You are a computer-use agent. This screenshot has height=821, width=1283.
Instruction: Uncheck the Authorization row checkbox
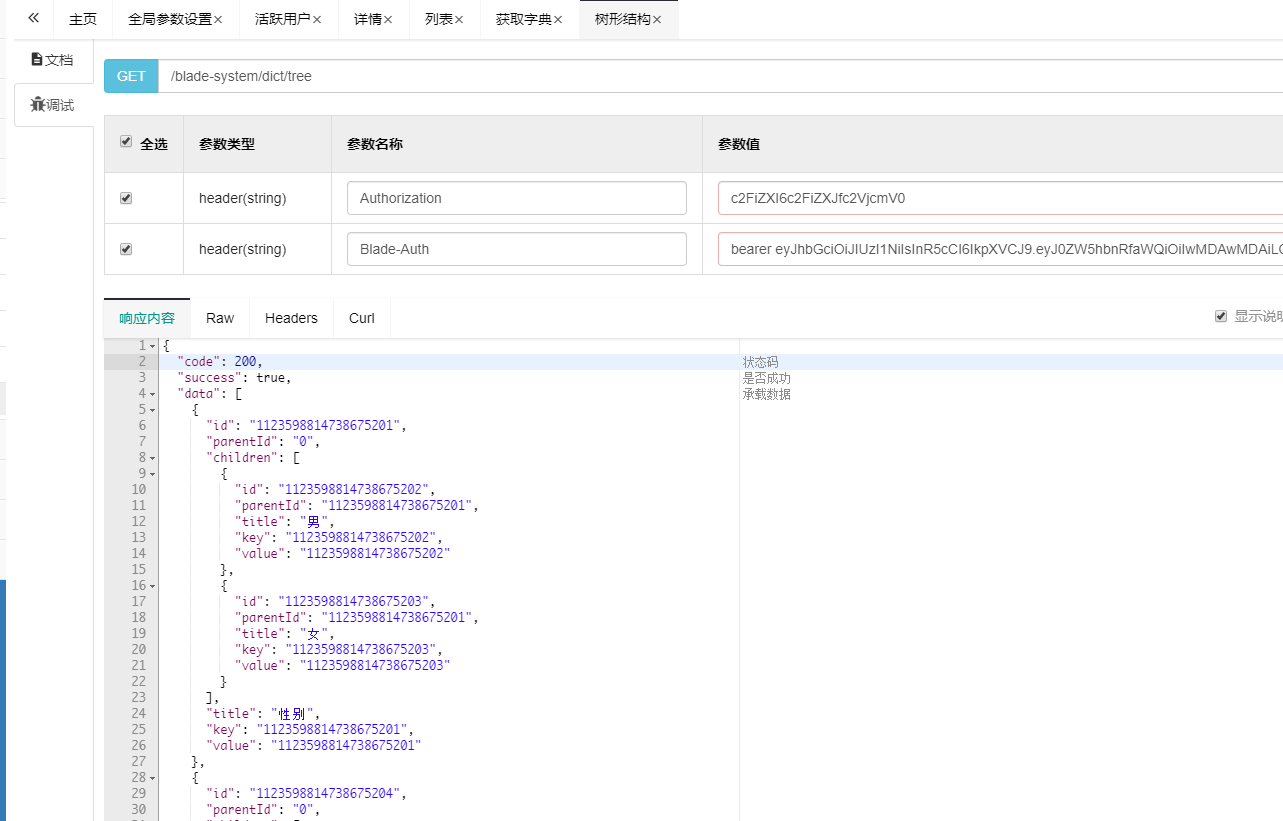[126, 198]
